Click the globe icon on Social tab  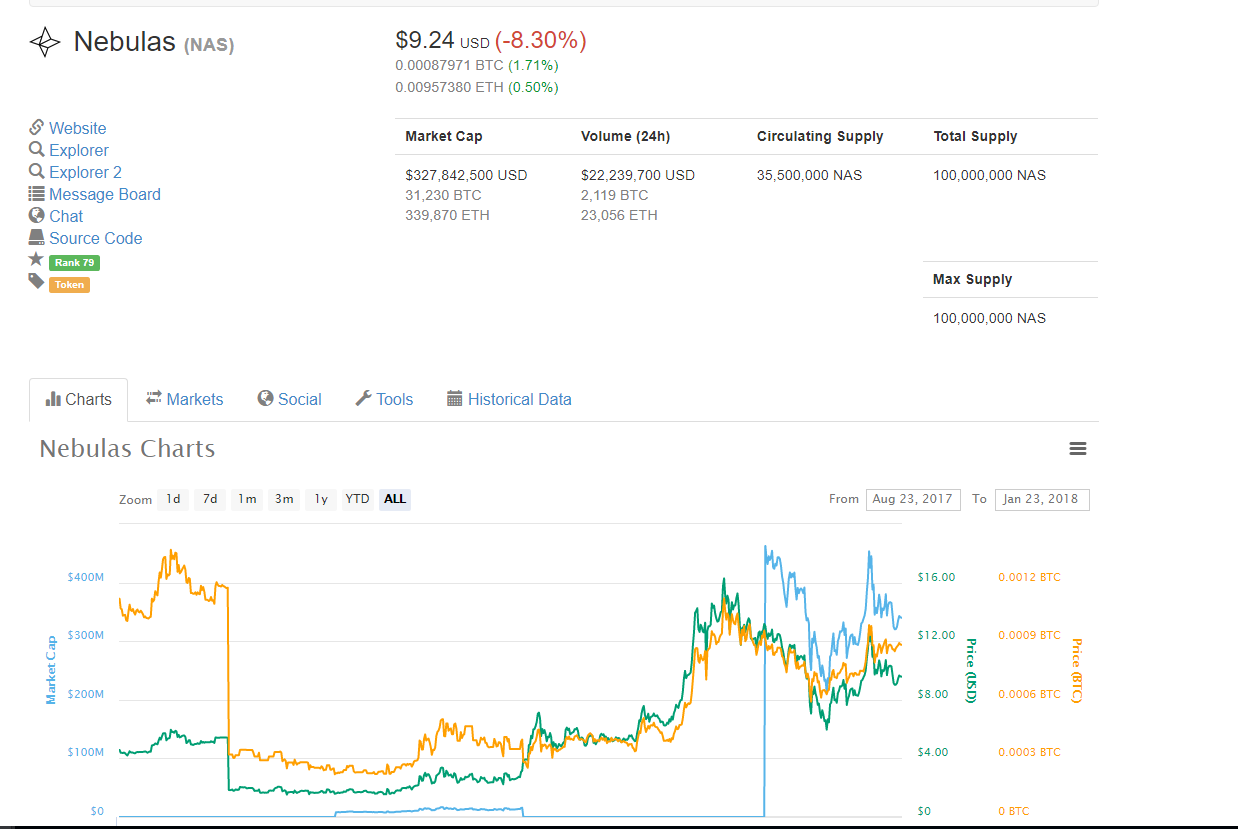pyautogui.click(x=265, y=398)
